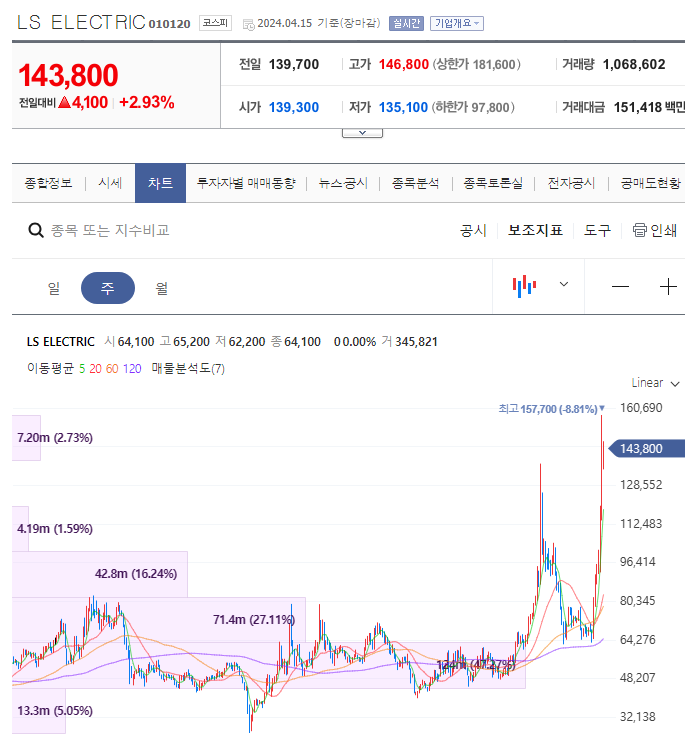Open the 종목분석 tab
Image resolution: width=685 pixels, height=734 pixels.
[x=416, y=183]
